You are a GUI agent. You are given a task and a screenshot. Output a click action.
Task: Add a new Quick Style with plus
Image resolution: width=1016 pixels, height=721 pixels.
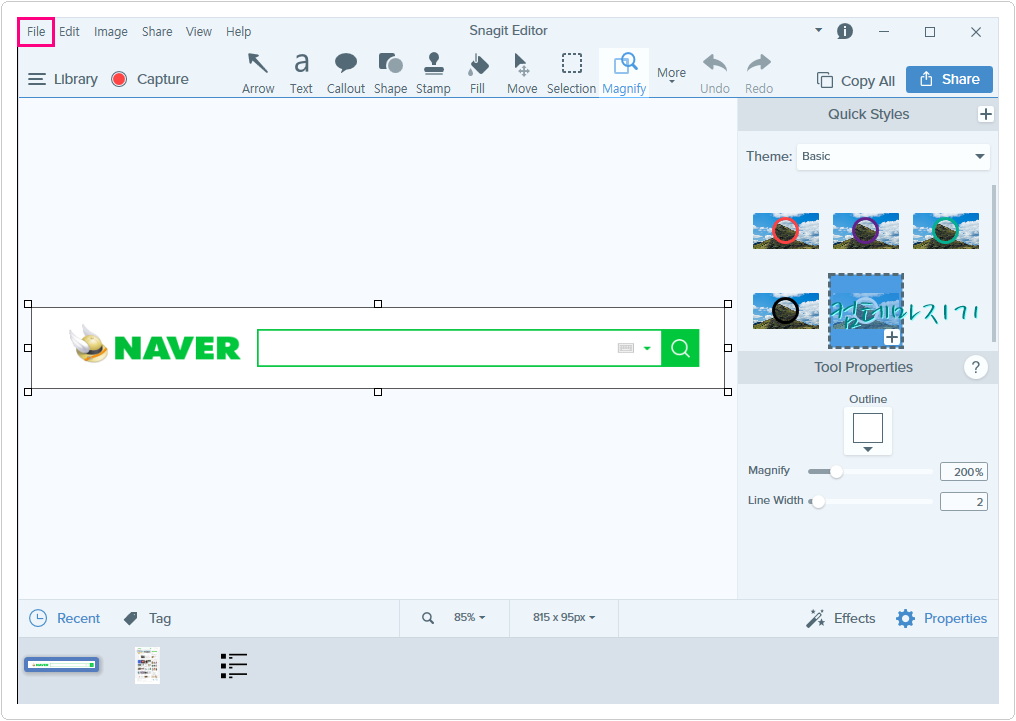pyautogui.click(x=985, y=114)
